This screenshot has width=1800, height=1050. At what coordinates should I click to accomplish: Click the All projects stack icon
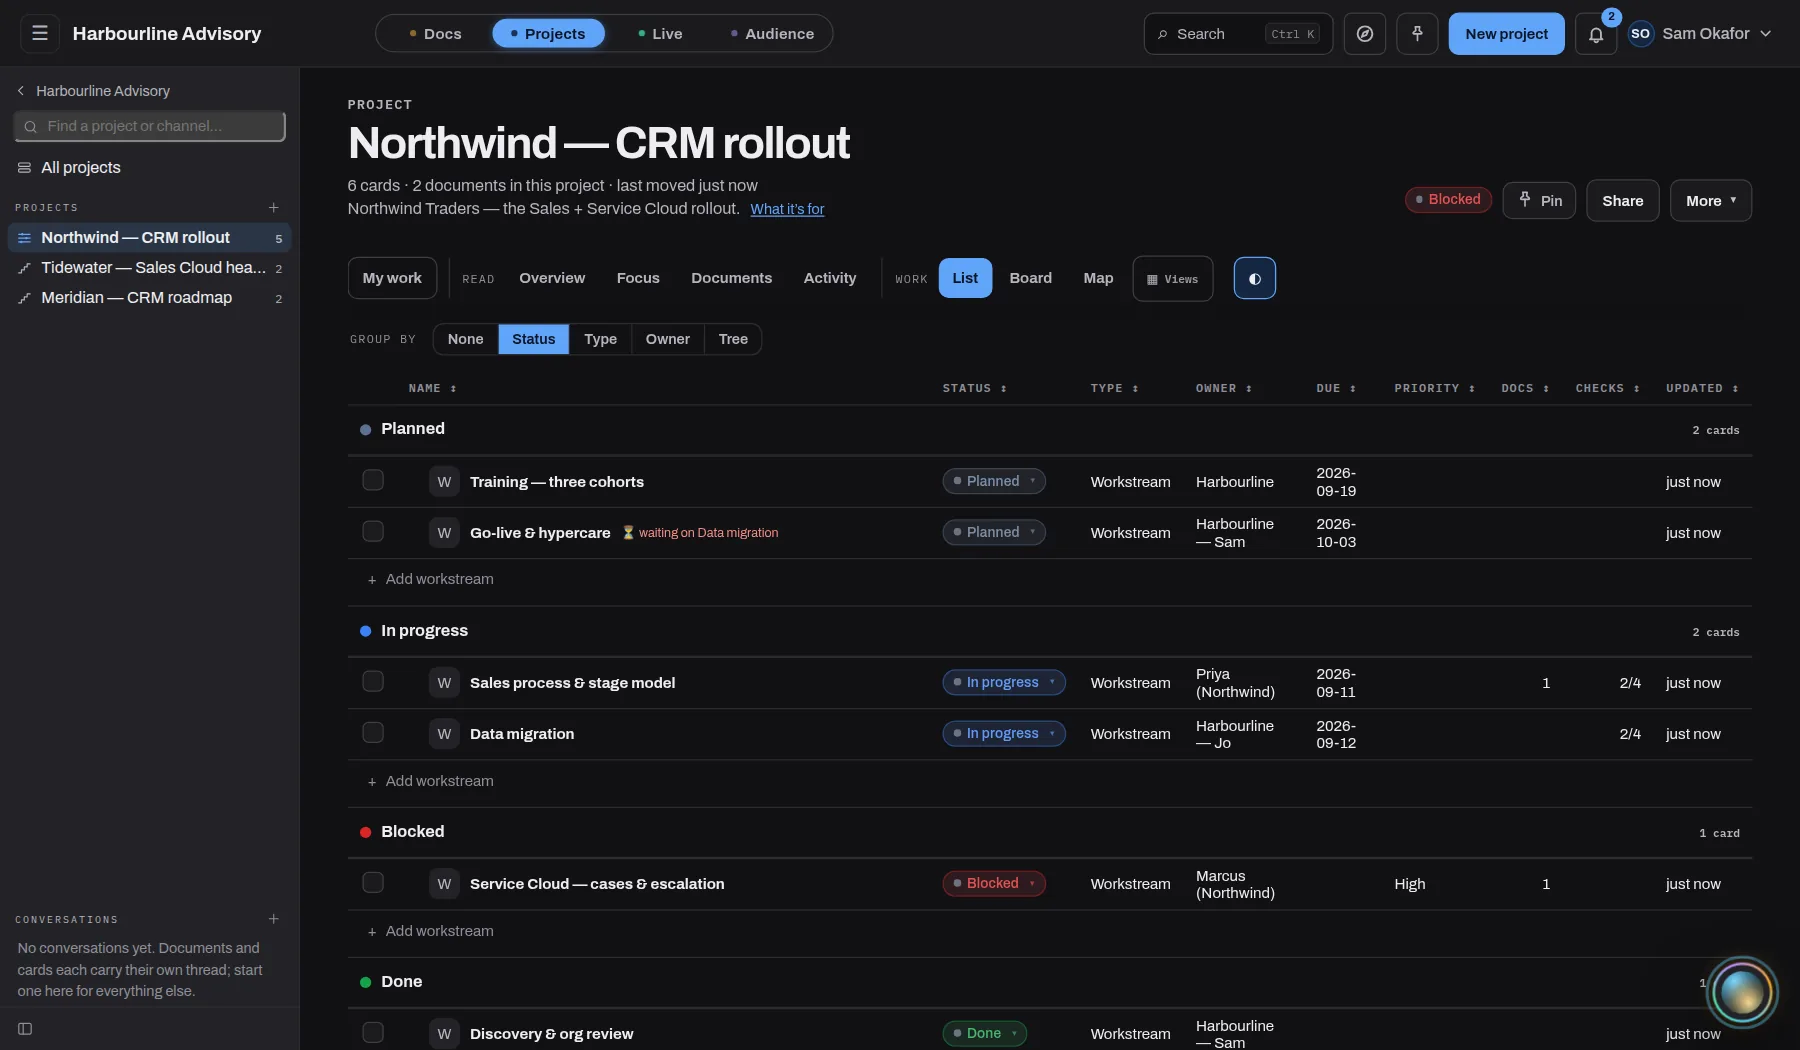point(24,168)
